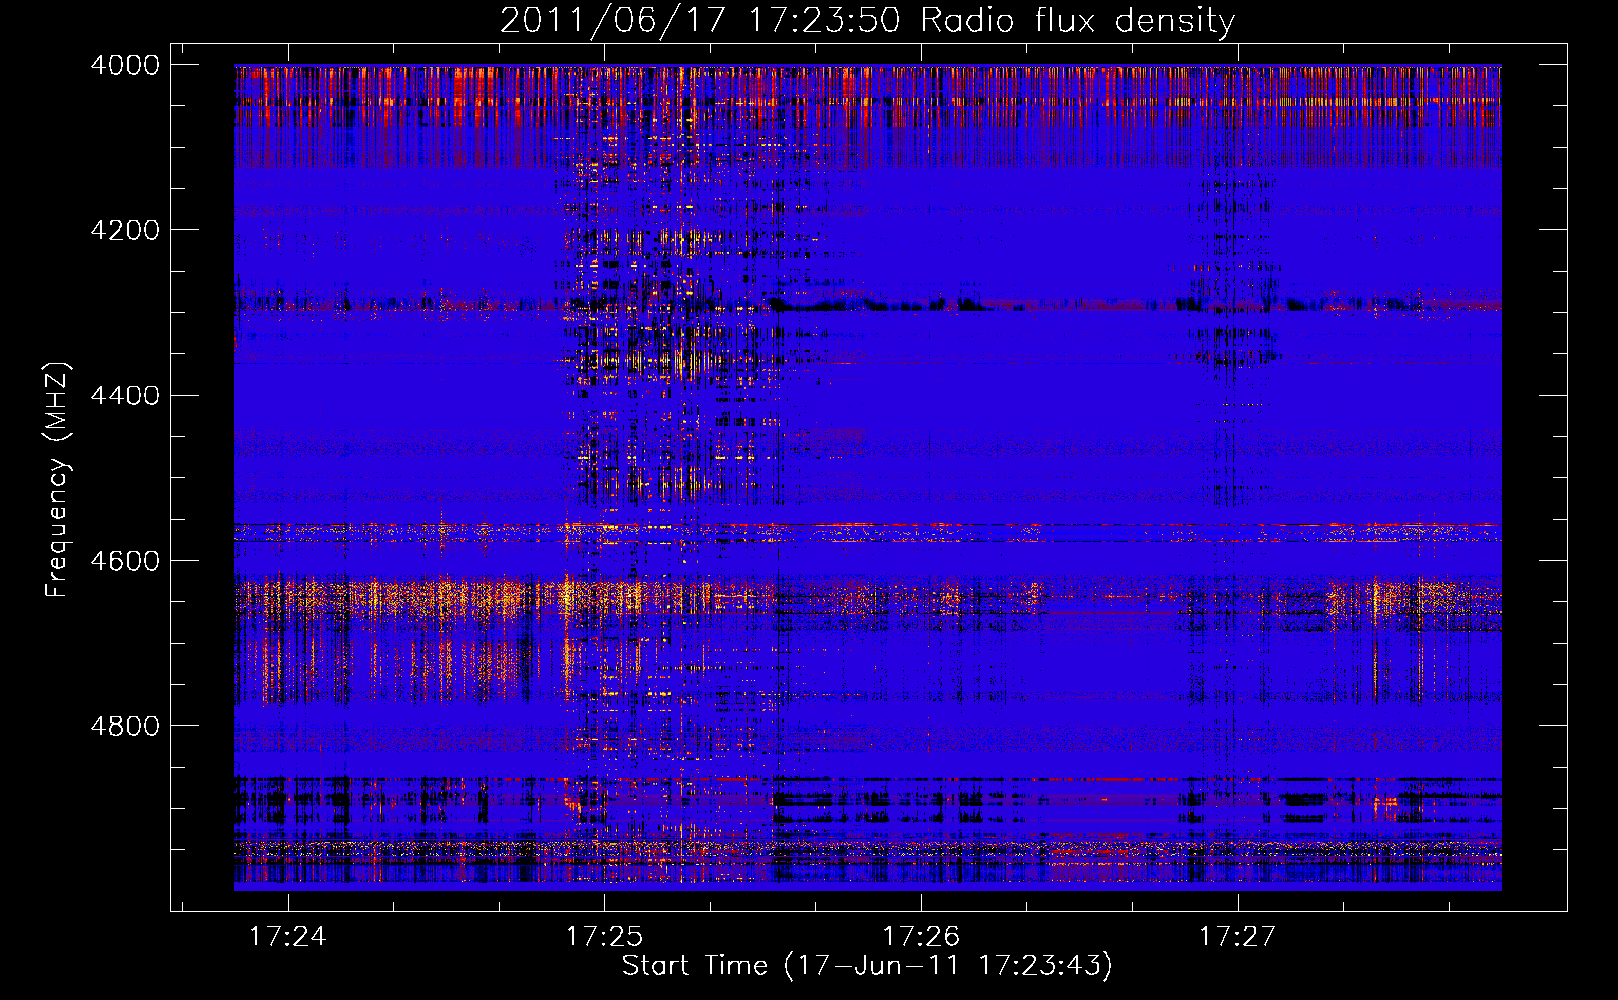Select the 4000 frequency tick label

[125, 65]
